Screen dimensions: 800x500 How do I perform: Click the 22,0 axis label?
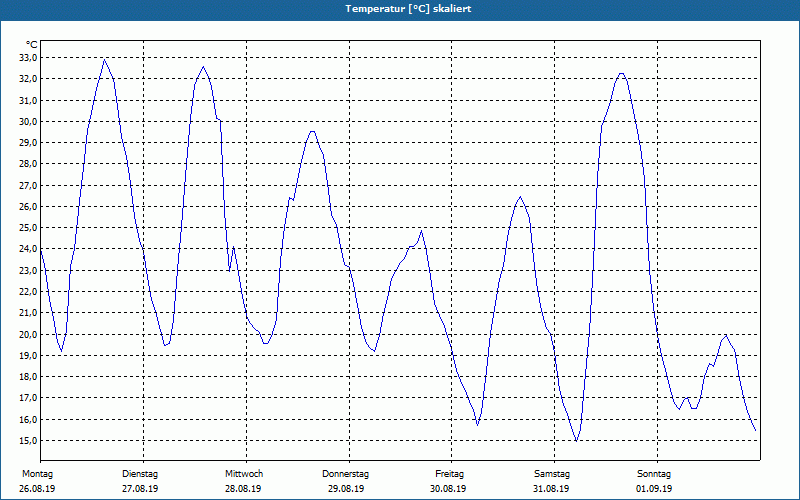pos(28,292)
